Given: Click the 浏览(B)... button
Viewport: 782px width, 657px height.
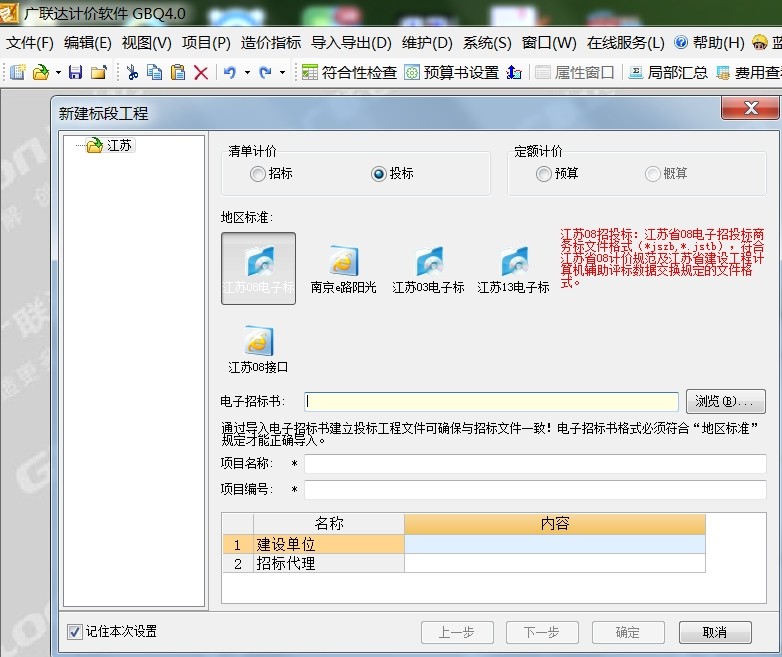Looking at the screenshot, I should pos(726,402).
